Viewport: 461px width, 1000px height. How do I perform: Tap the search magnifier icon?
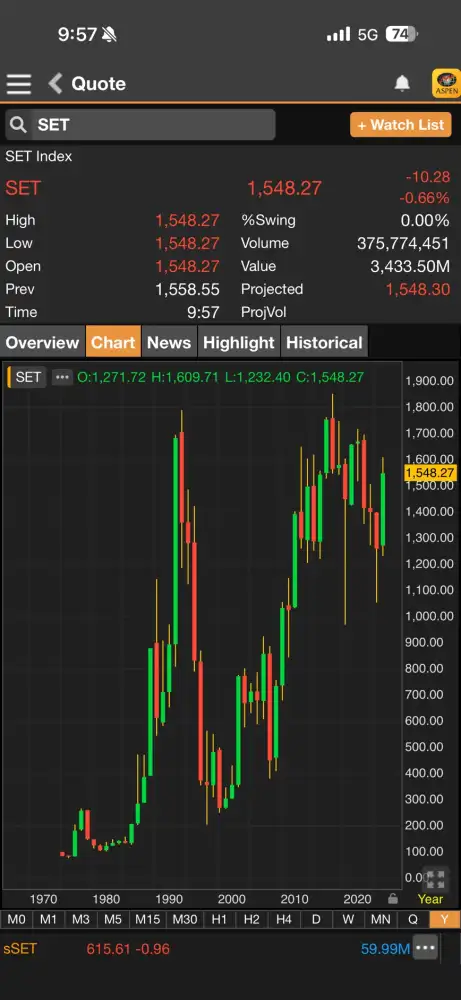coord(18,124)
